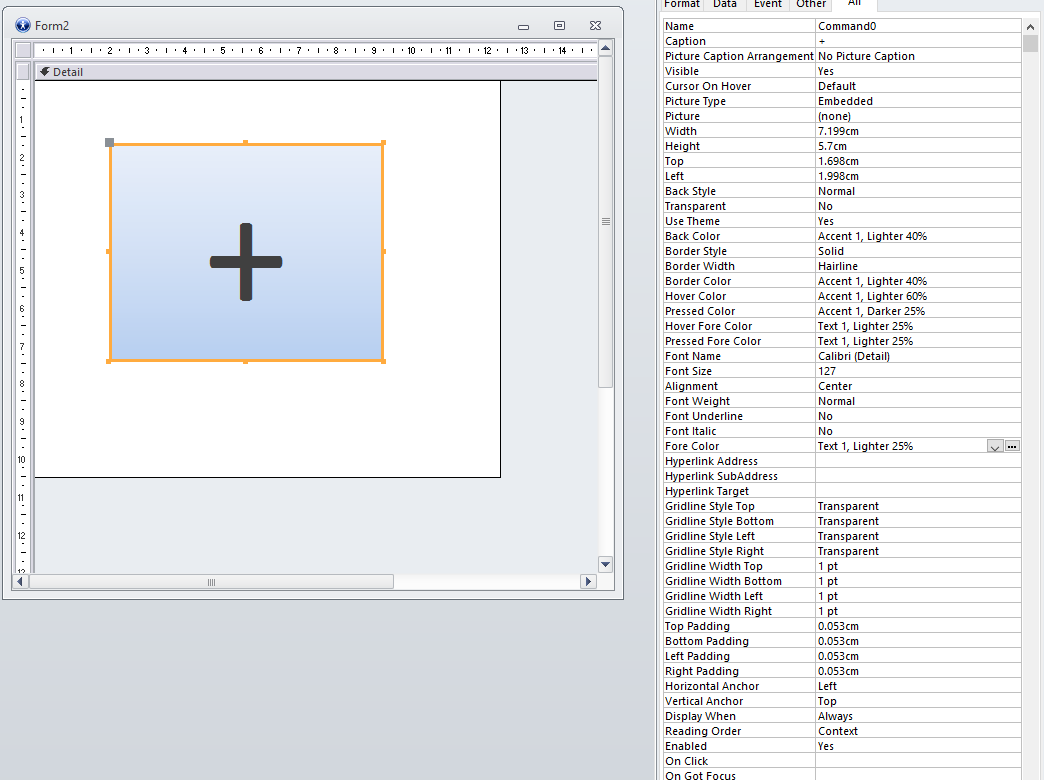This screenshot has height=780, width=1044.
Task: Click the Font Name value Calibri (Detail)
Action: tap(918, 356)
